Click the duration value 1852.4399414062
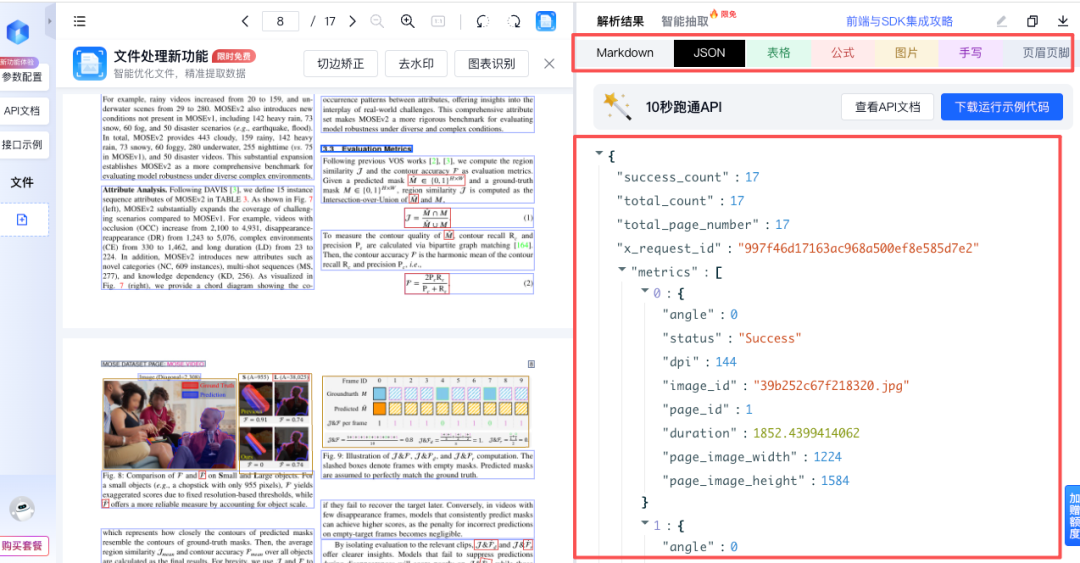This screenshot has width=1080, height=563. [x=806, y=433]
